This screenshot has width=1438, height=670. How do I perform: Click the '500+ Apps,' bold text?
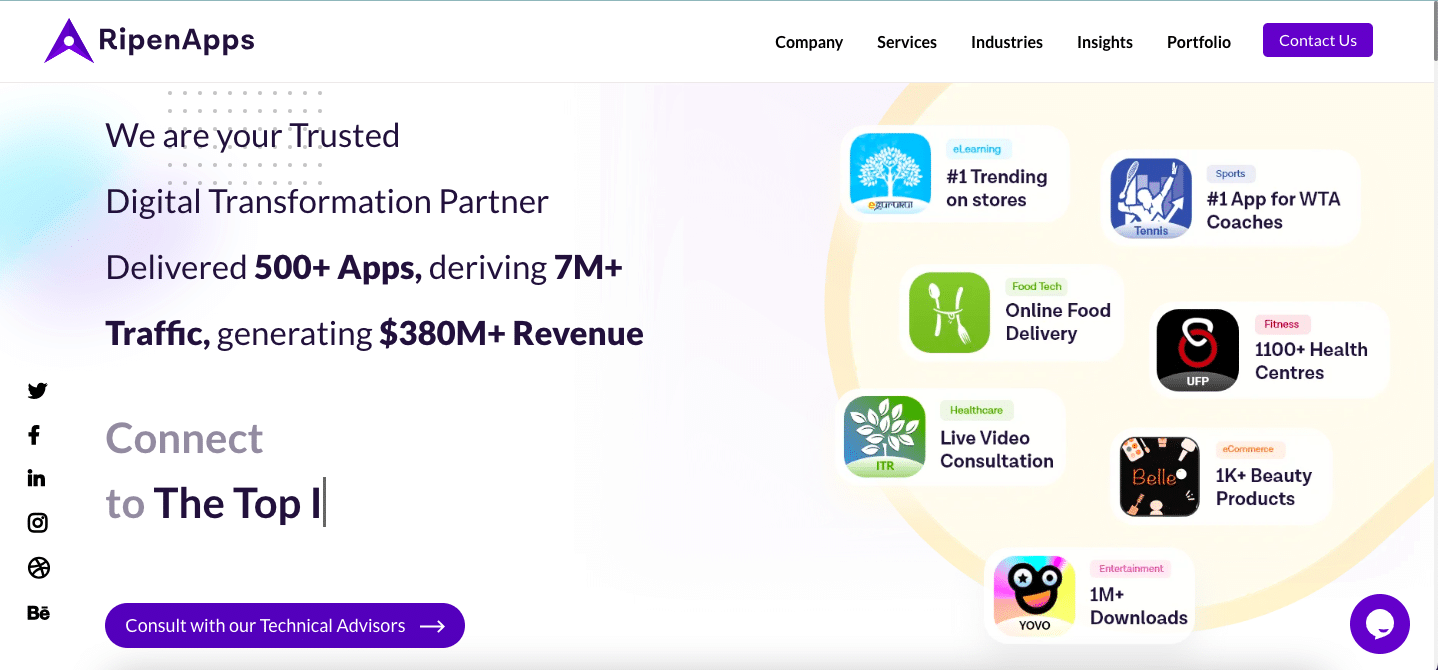338,268
